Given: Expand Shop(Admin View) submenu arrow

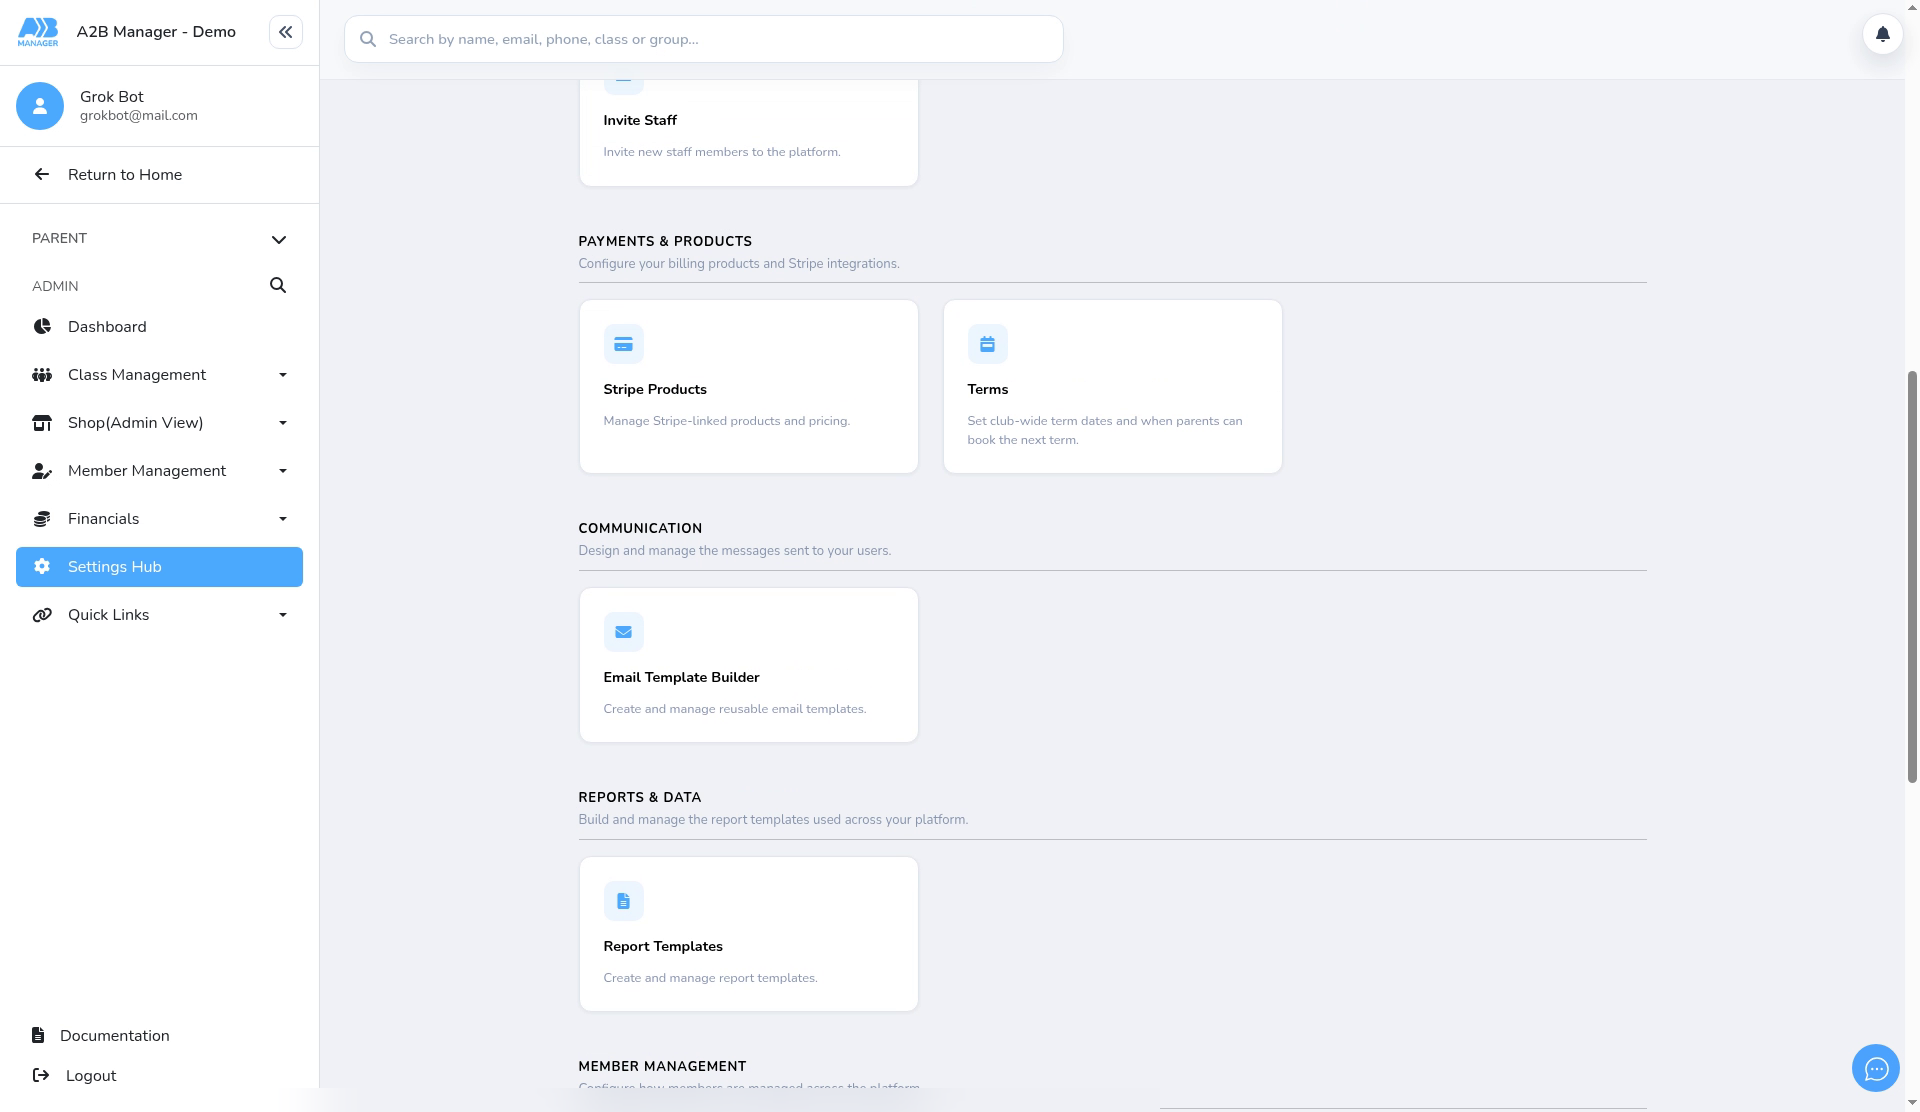Looking at the screenshot, I should (283, 423).
